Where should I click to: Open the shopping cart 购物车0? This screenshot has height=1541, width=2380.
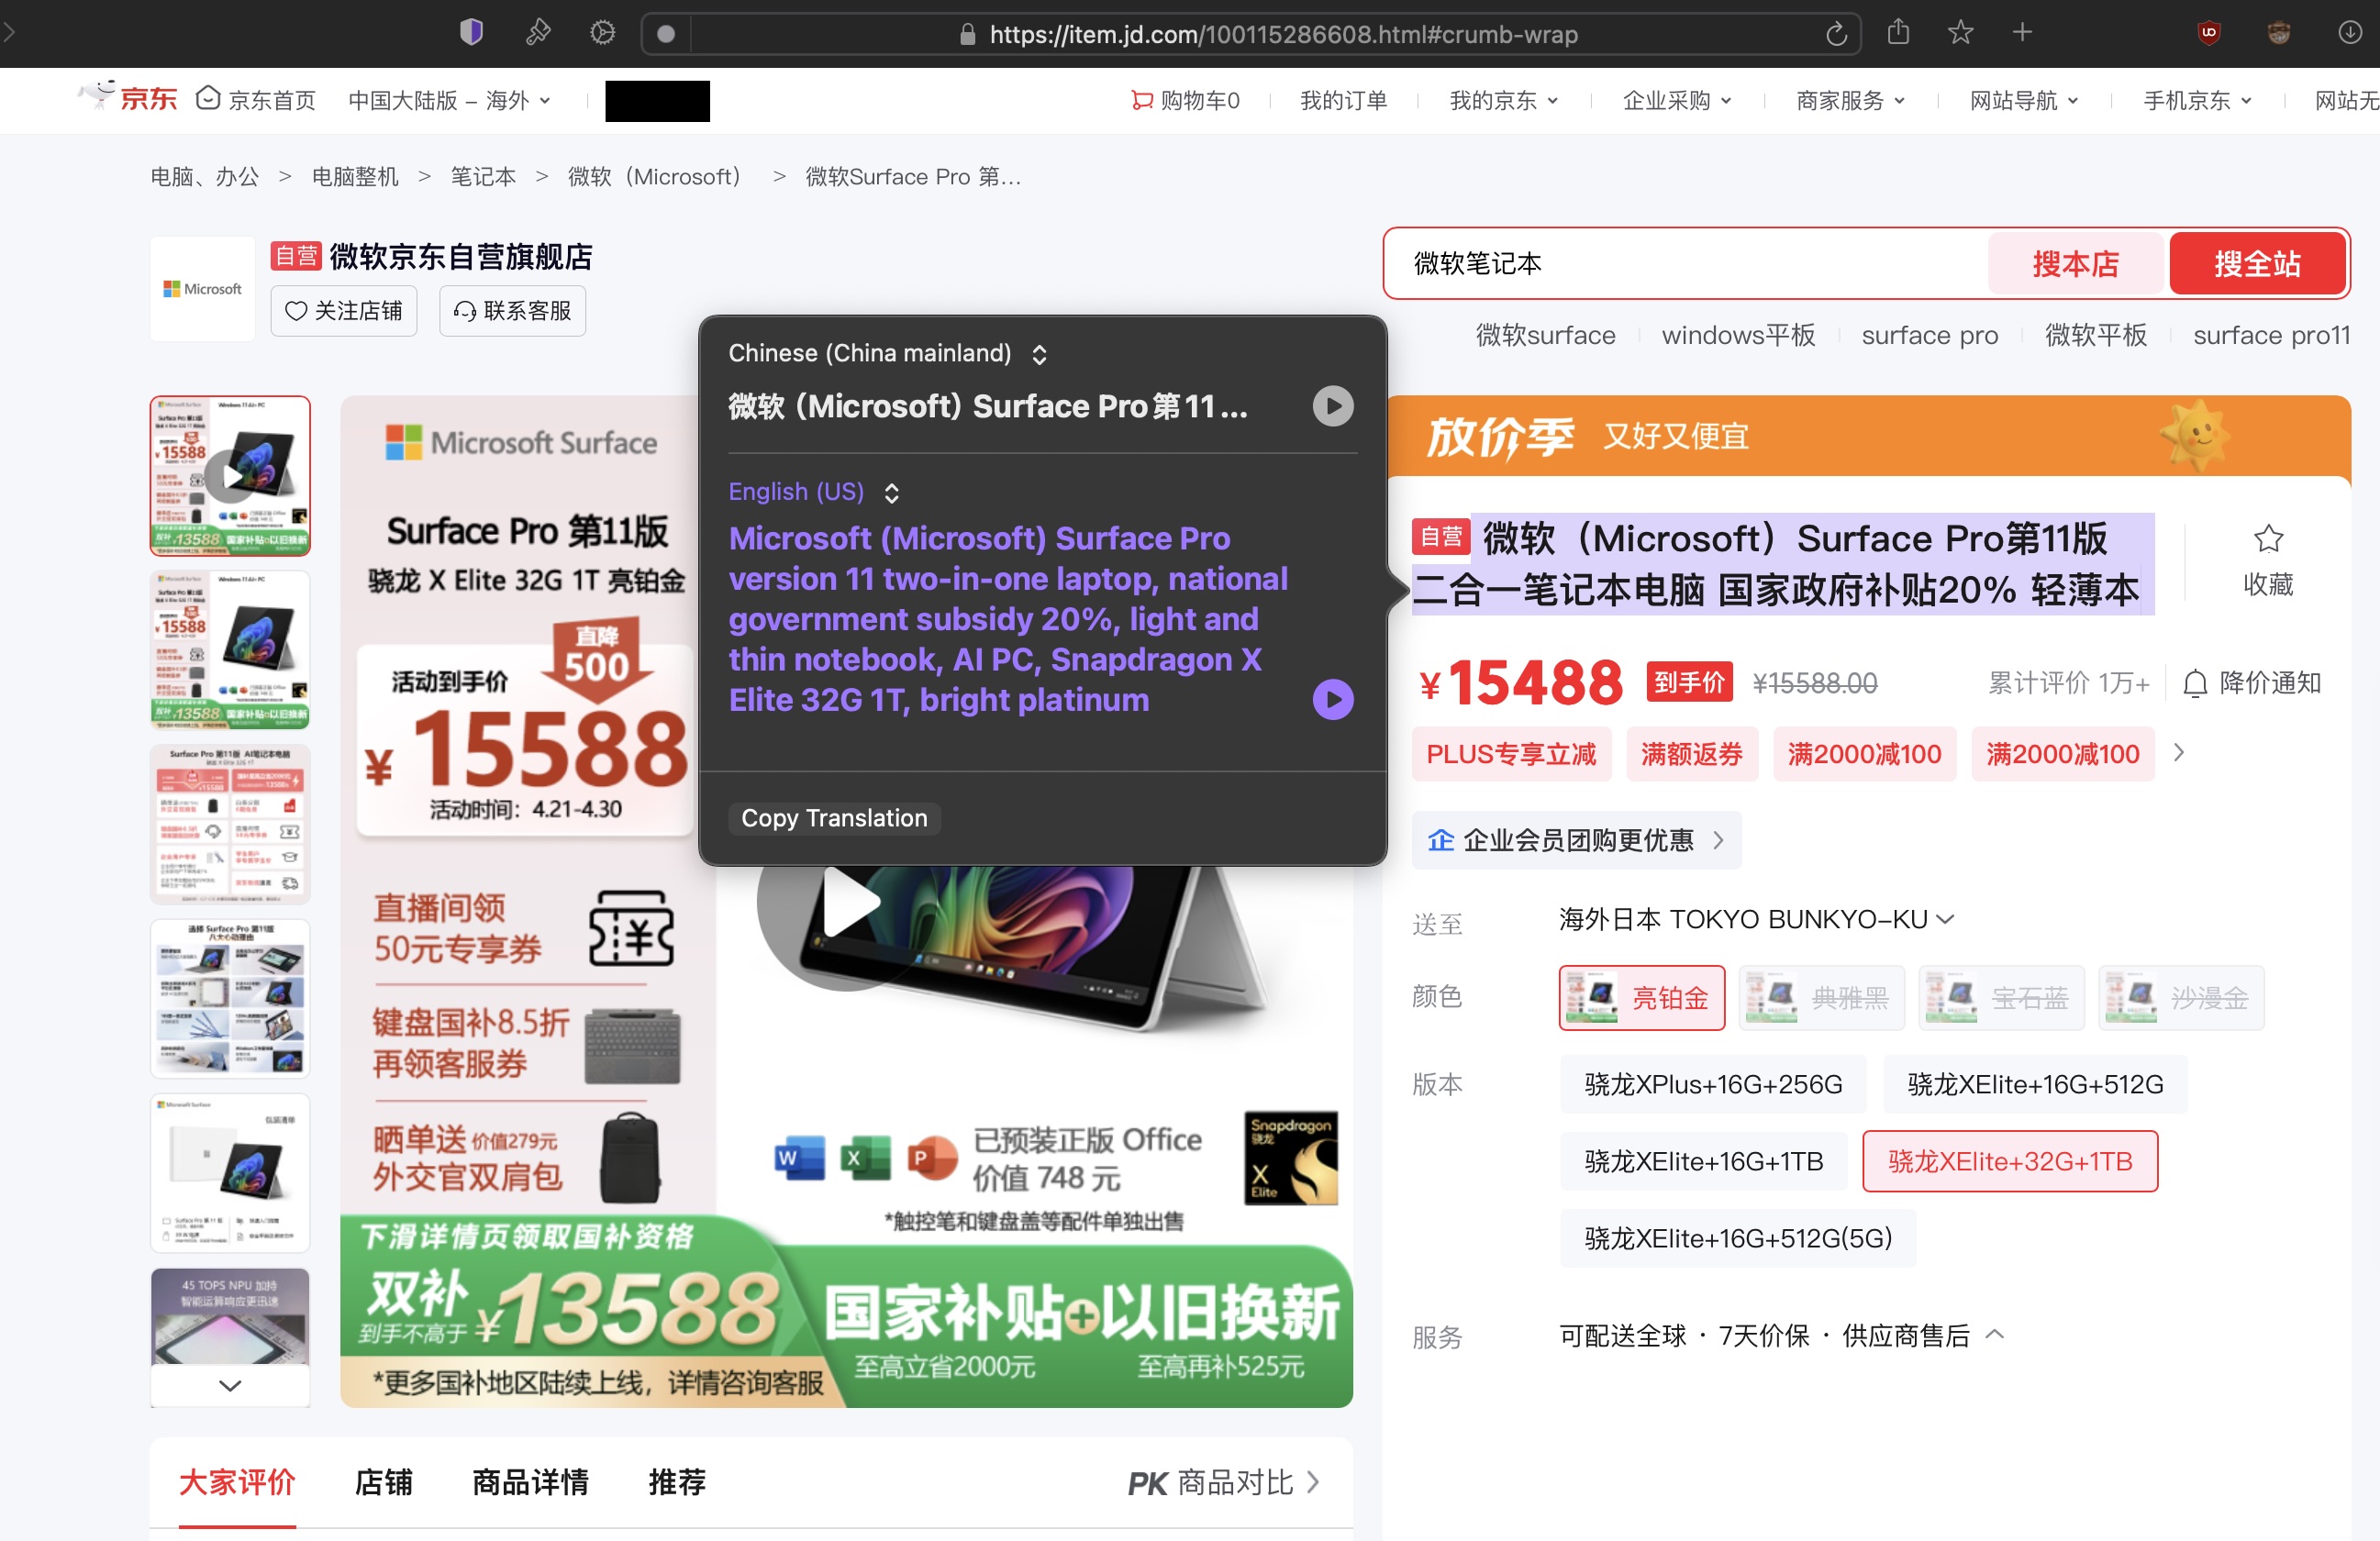(x=1185, y=100)
